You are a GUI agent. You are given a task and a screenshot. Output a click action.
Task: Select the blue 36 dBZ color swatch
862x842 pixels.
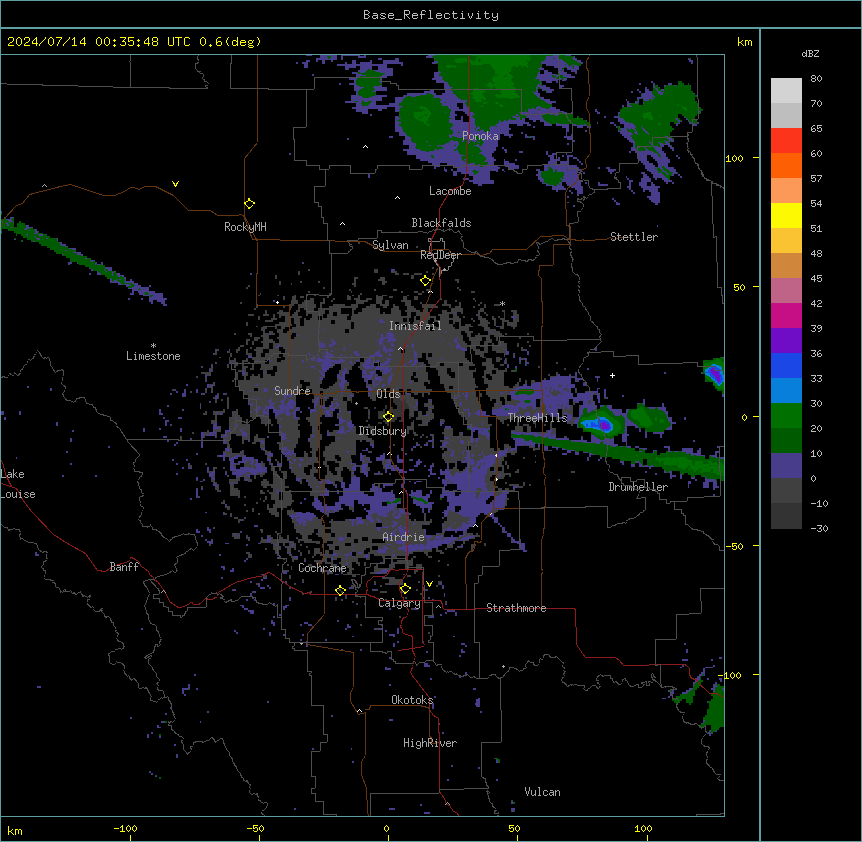tap(786, 365)
